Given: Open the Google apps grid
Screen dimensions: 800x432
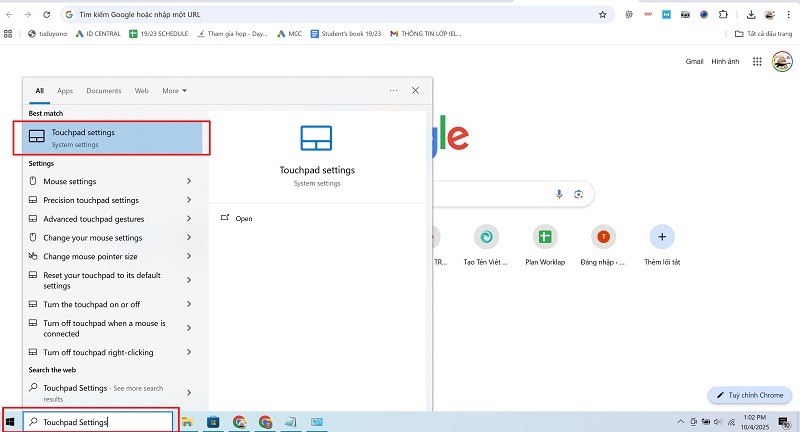Looking at the screenshot, I should click(x=757, y=62).
